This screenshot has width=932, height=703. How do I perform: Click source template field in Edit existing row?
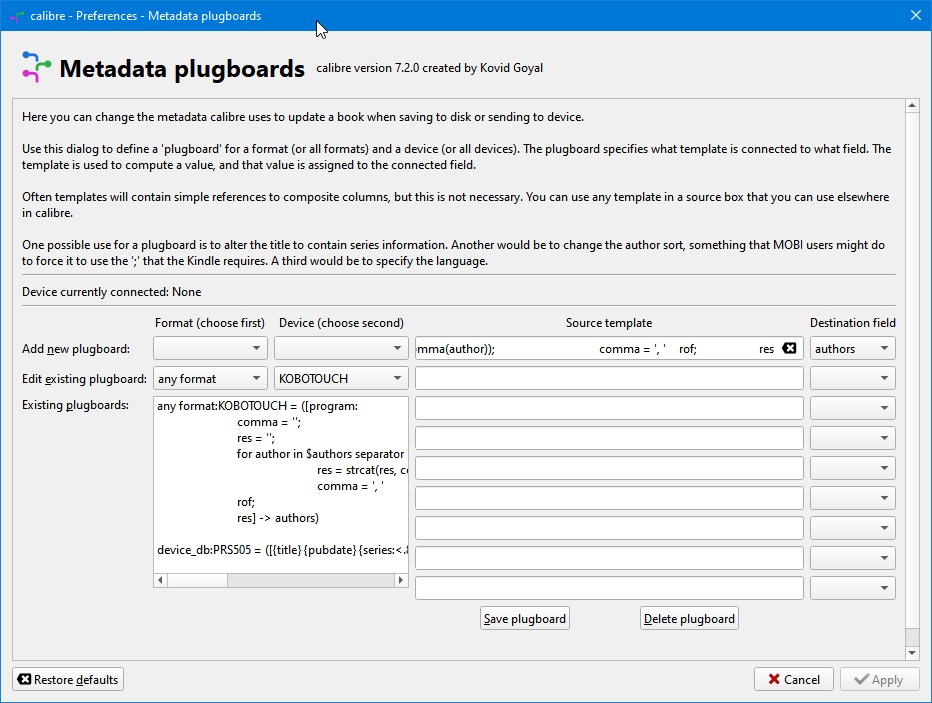(609, 379)
